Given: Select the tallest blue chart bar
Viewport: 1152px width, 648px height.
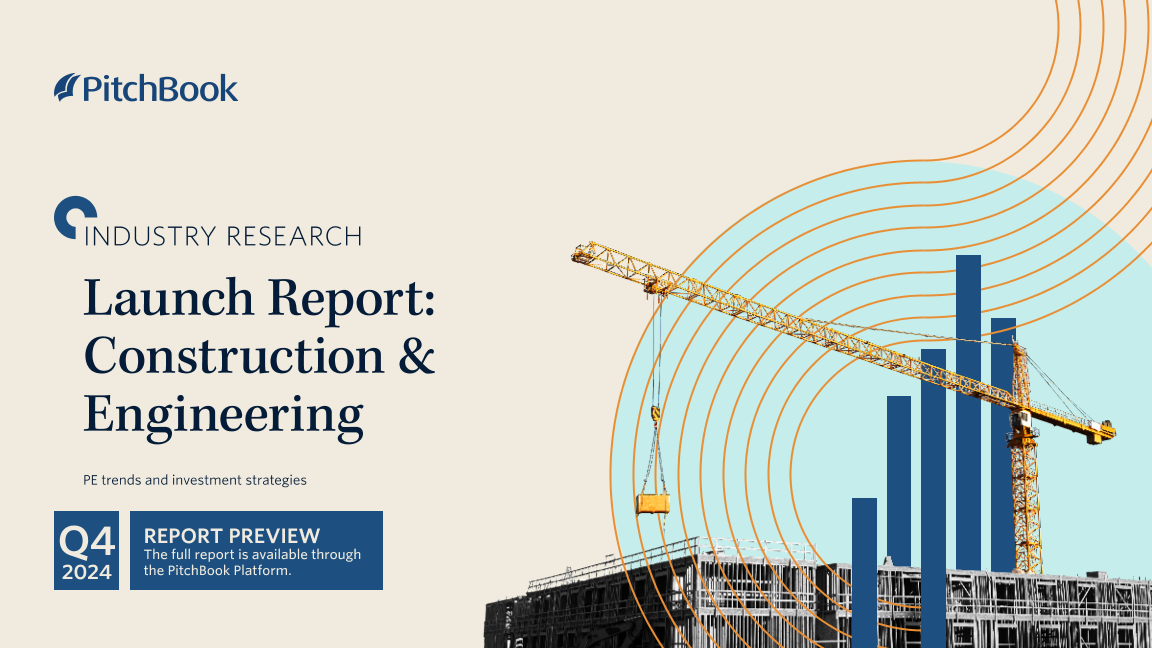Looking at the screenshot, I should point(968,410).
